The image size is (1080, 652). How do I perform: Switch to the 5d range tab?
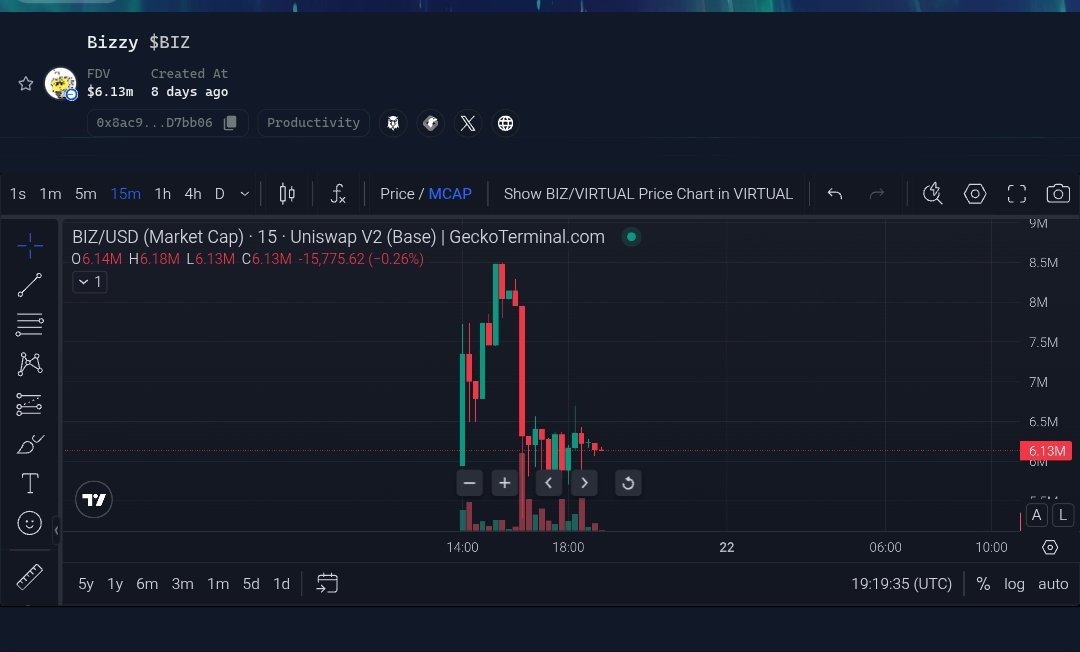coord(251,583)
